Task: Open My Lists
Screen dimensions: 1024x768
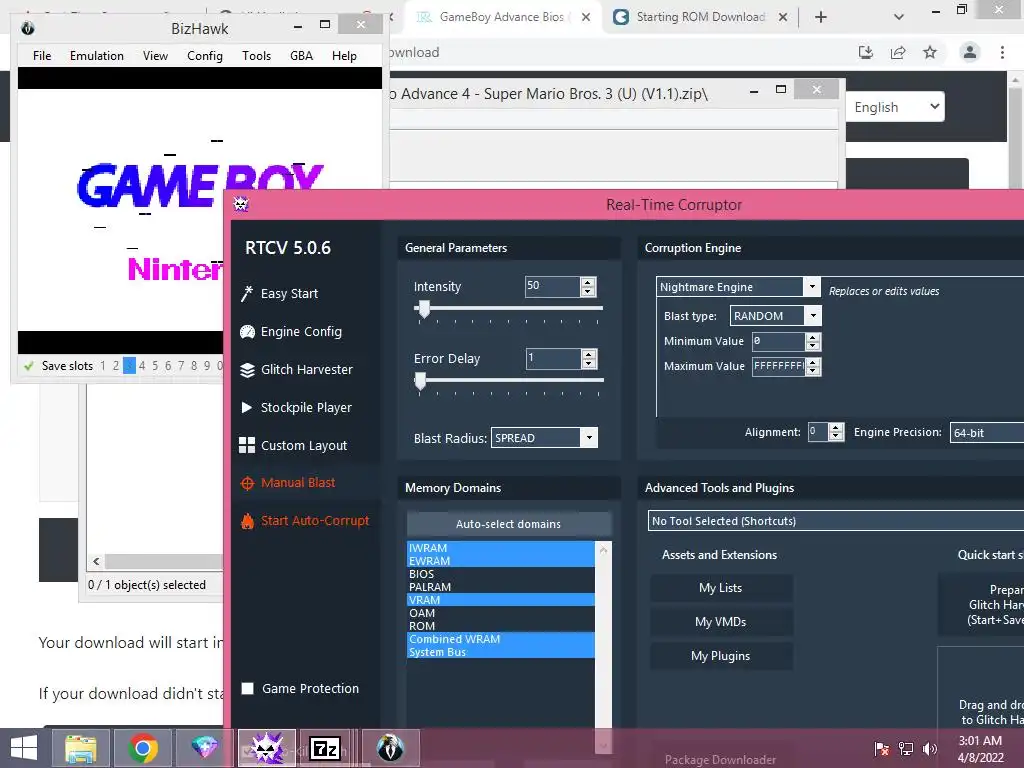Action: click(x=720, y=588)
